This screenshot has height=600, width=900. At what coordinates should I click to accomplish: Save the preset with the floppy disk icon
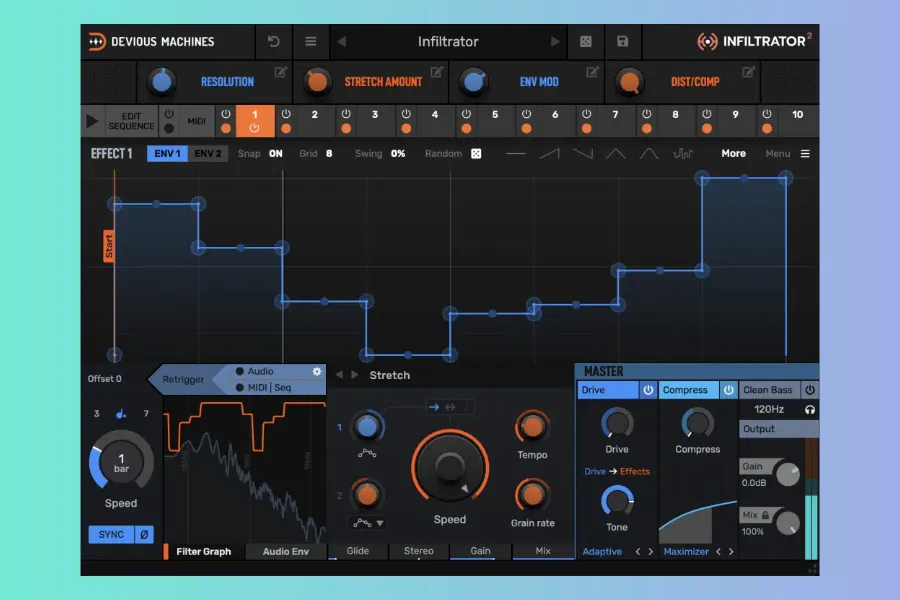click(622, 42)
